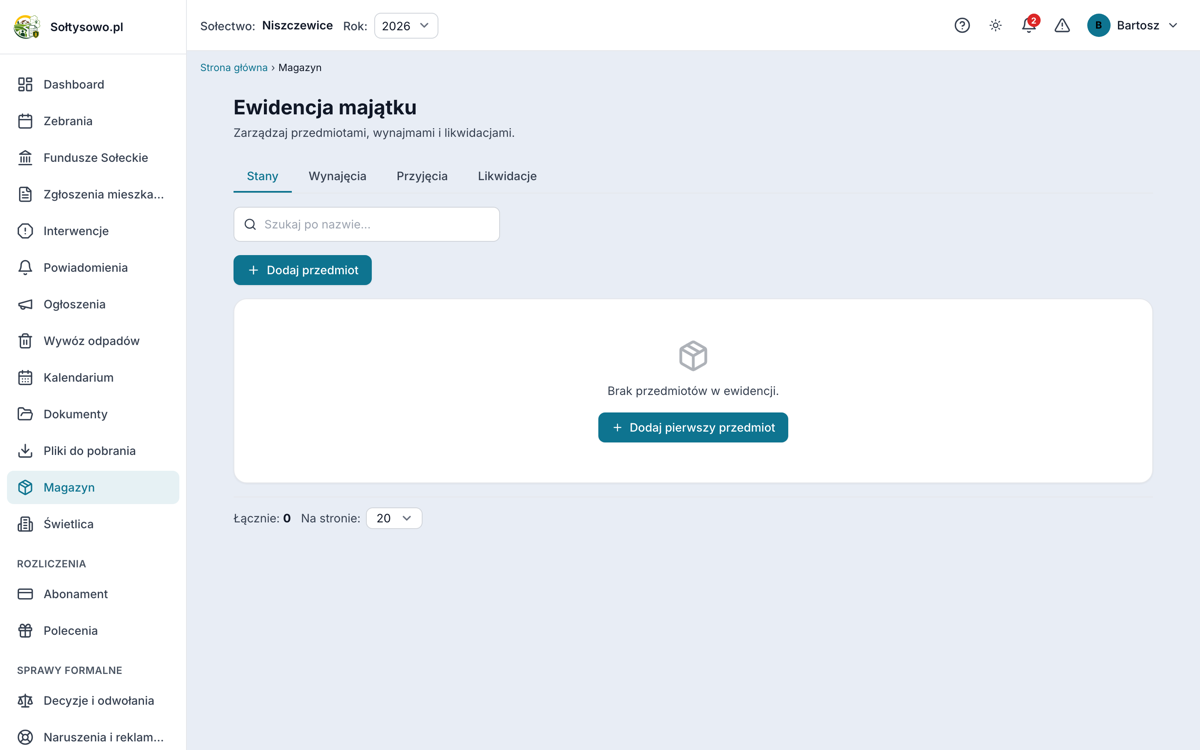Click Dodaj pierwszy przedmiot button
The width and height of the screenshot is (1200, 750).
693,427
